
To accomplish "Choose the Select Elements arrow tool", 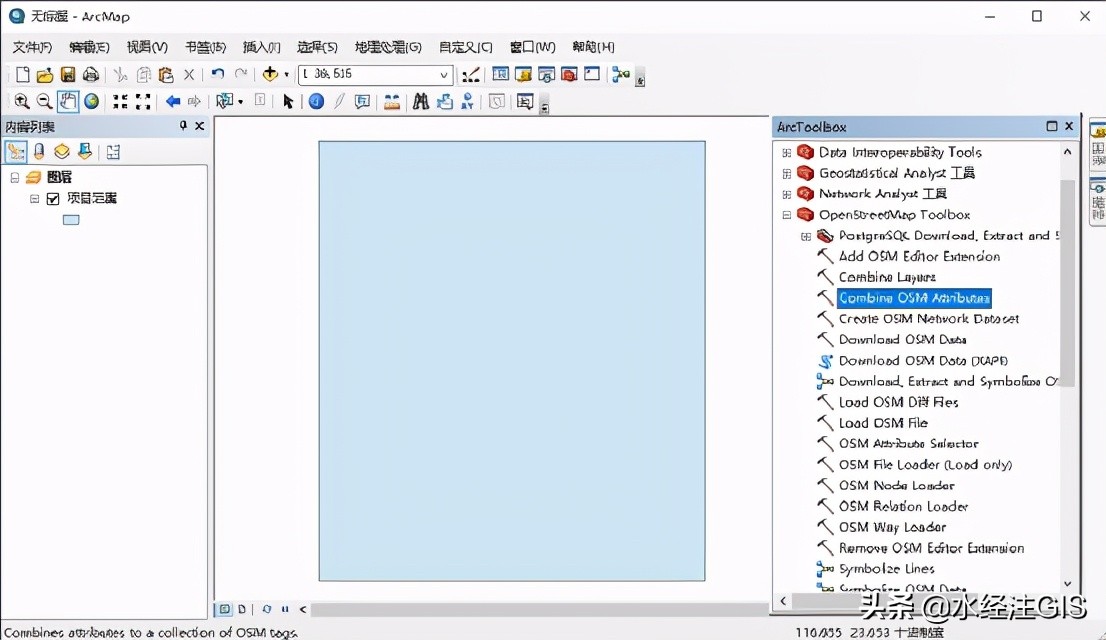I will [288, 102].
